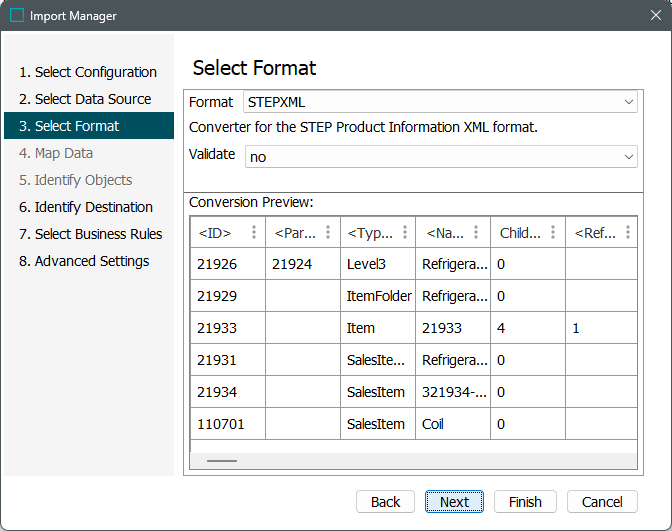Jump to step 8 Advanced Settings
The image size is (672, 531).
pos(84,261)
